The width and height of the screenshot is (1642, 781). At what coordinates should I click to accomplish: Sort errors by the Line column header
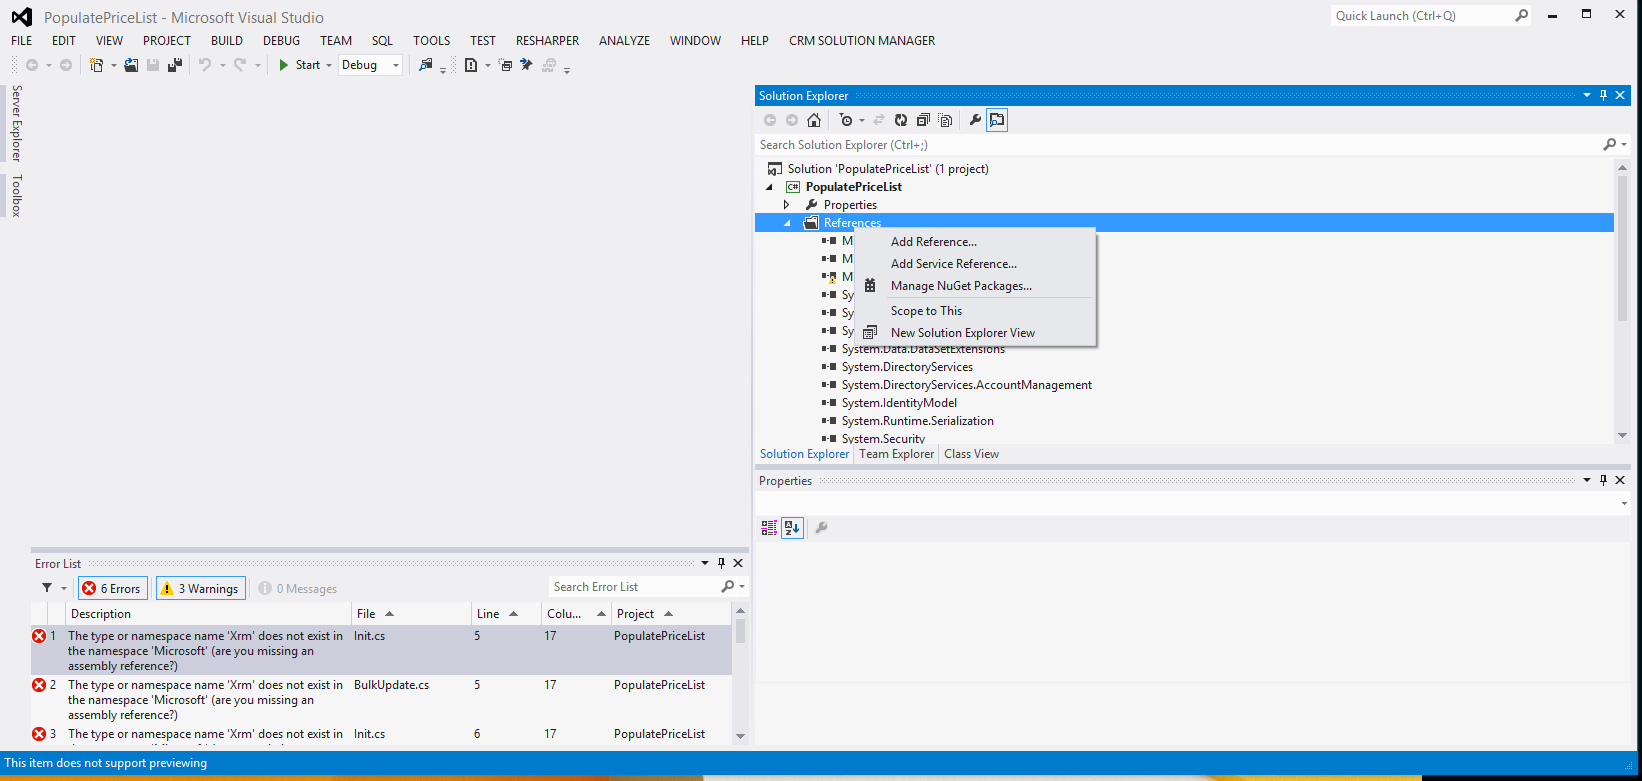point(505,614)
